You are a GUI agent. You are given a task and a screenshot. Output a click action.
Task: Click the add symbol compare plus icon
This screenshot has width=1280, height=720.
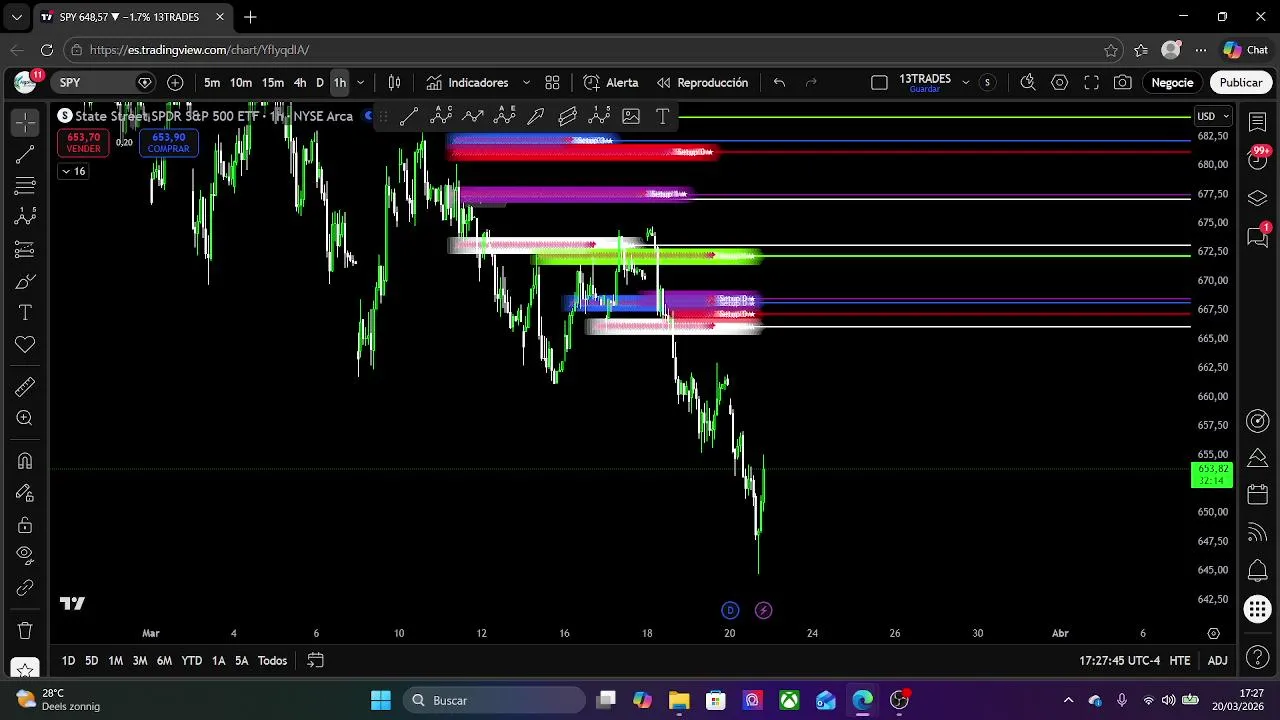[176, 83]
